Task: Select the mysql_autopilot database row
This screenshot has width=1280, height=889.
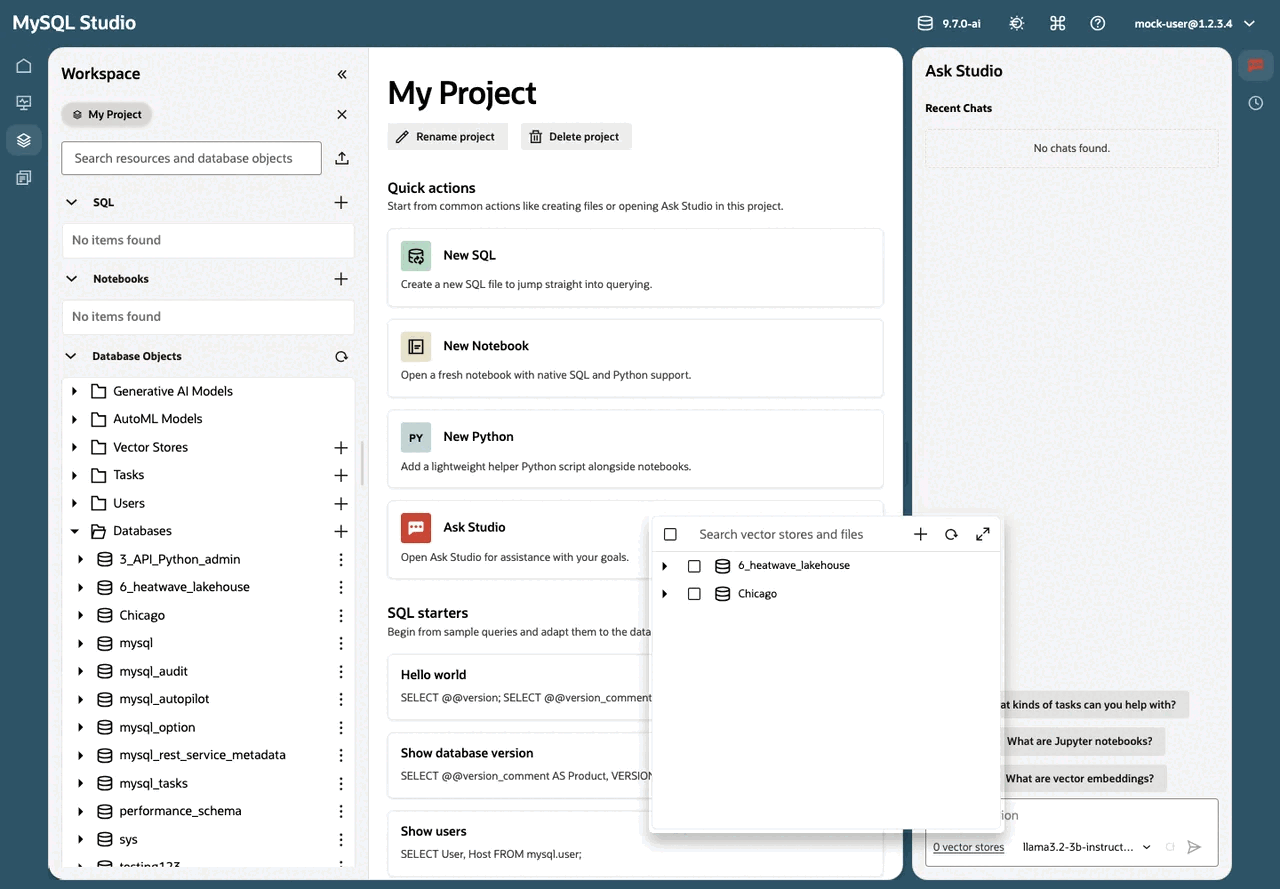Action: [x=208, y=700]
